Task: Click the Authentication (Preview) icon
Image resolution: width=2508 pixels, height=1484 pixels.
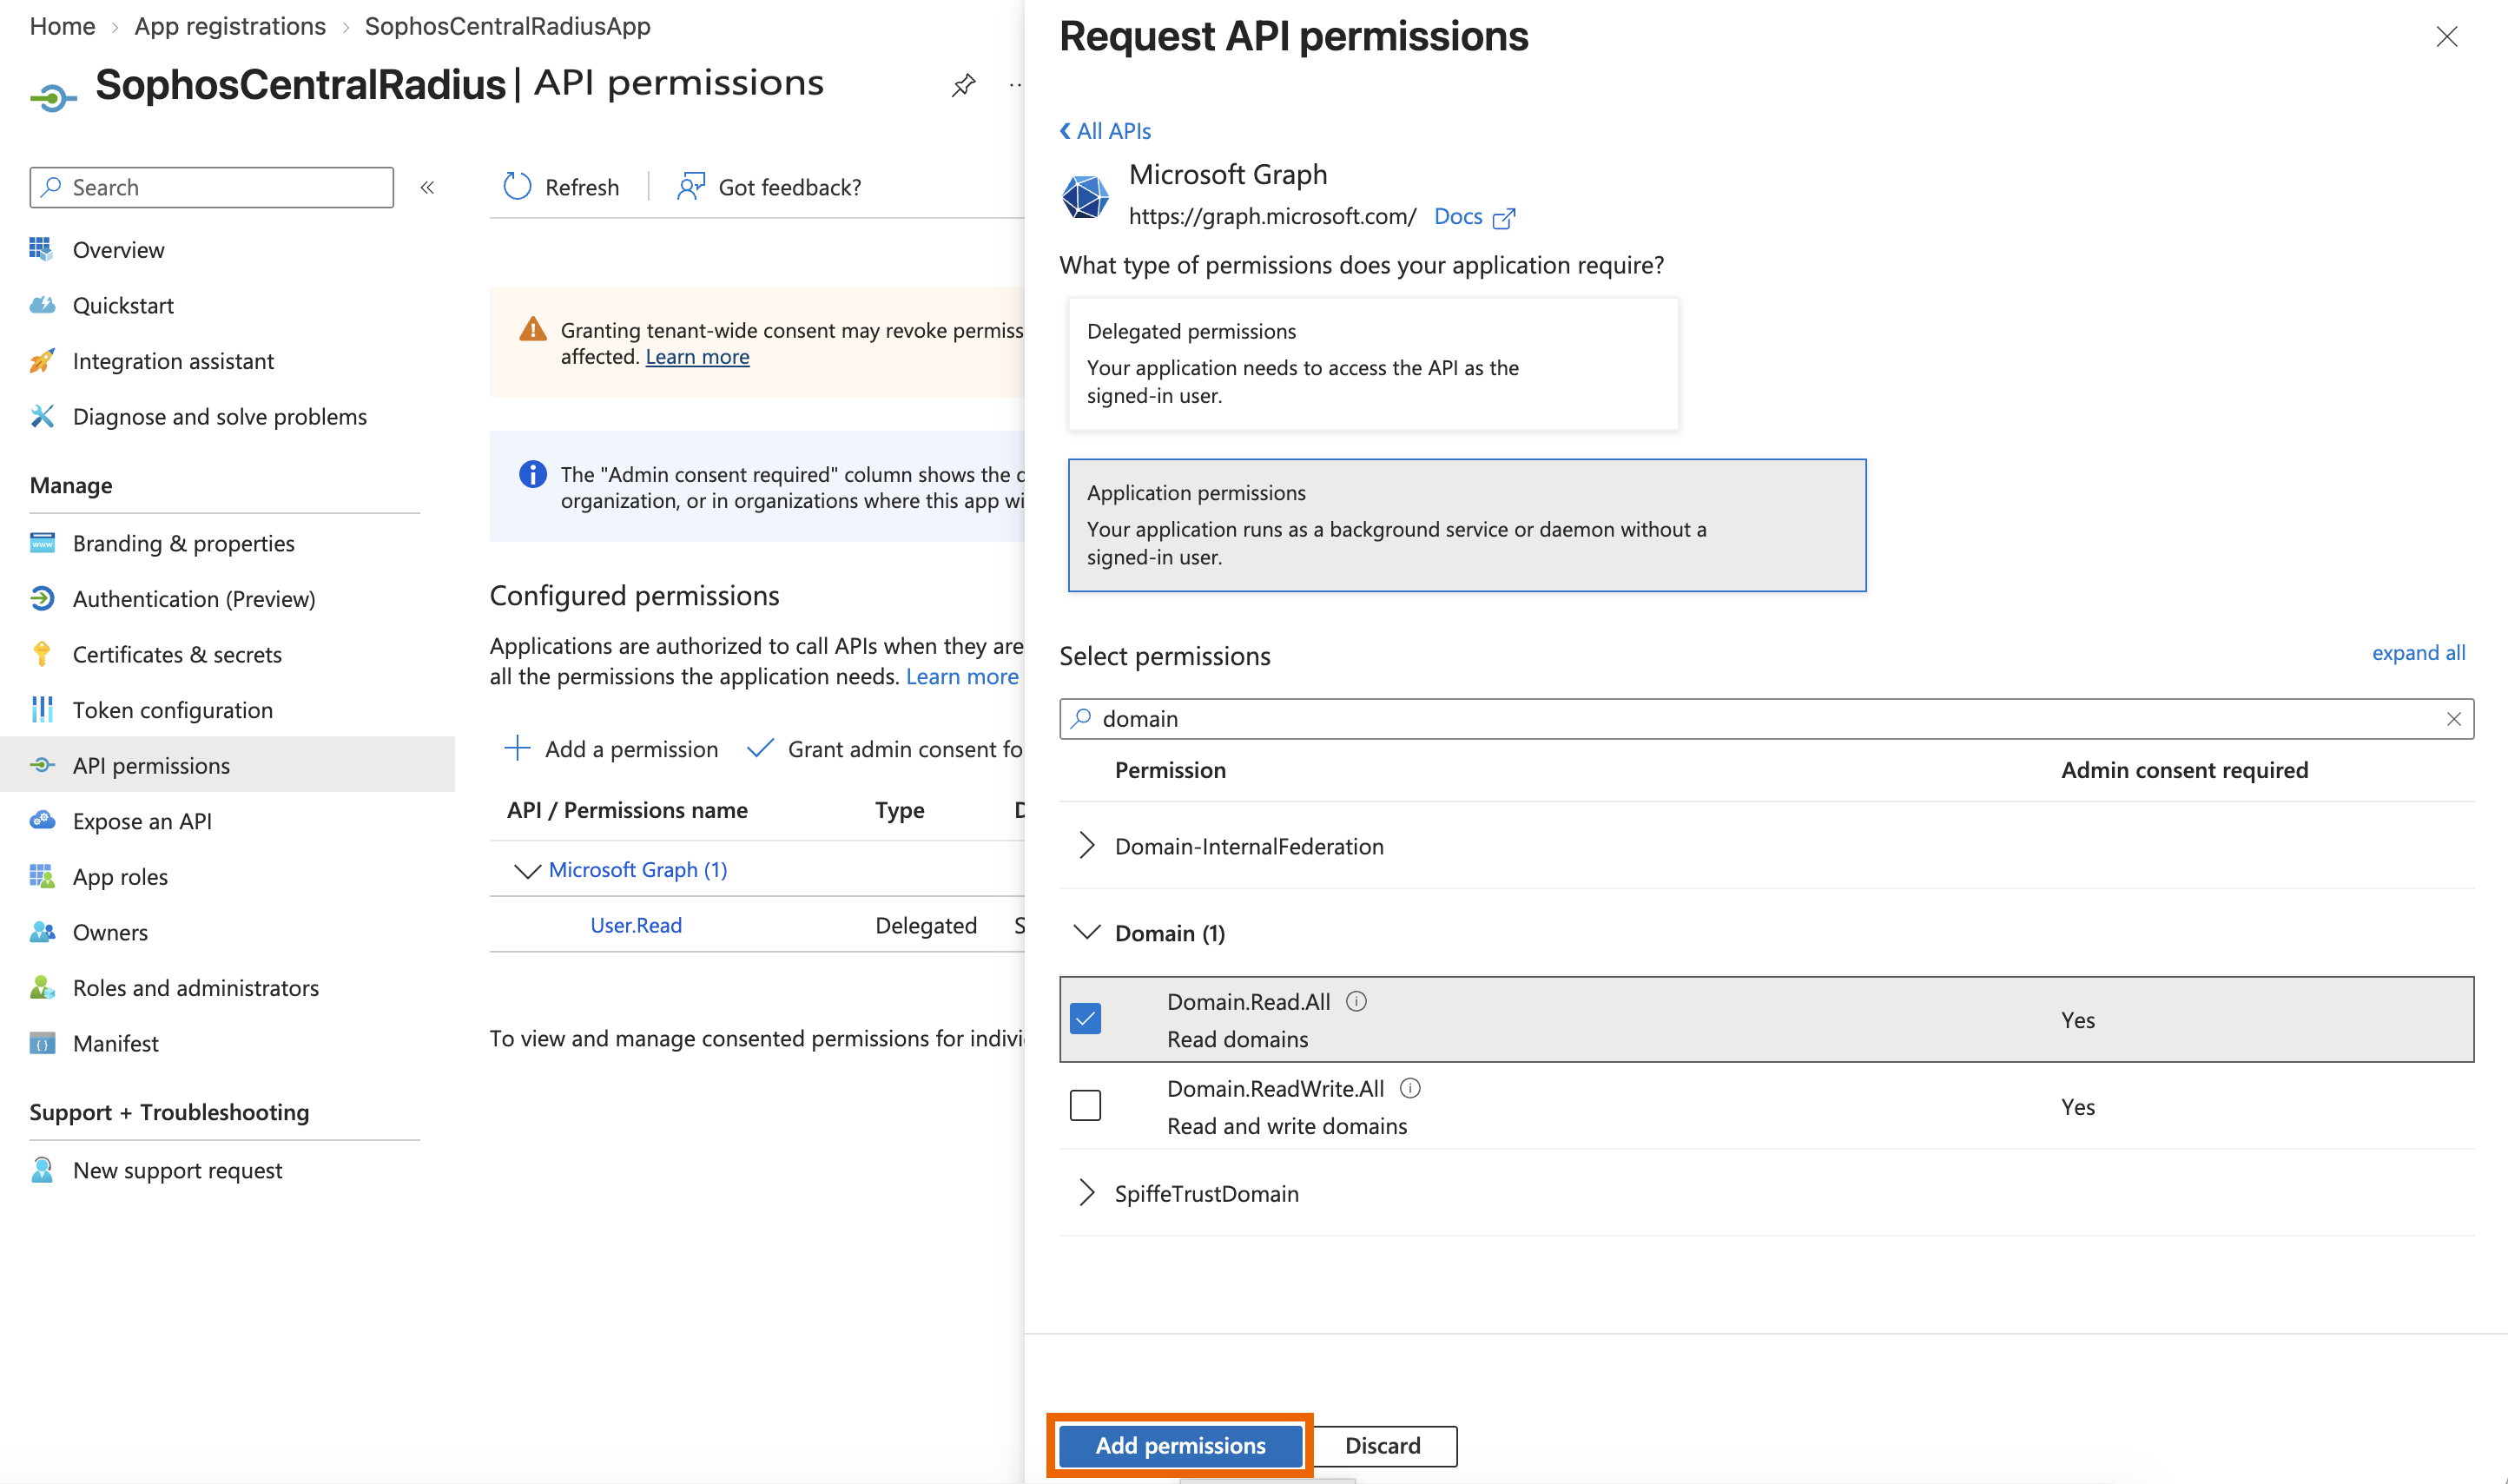Action: click(42, 598)
